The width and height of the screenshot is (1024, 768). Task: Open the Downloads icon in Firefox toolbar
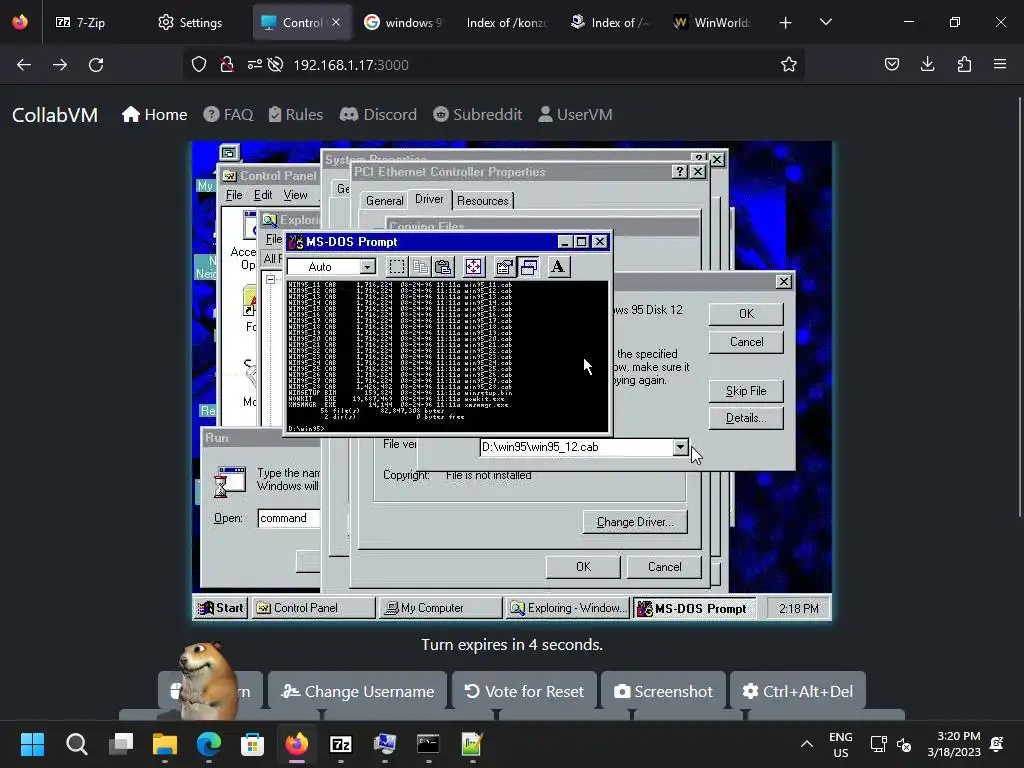coord(927,64)
